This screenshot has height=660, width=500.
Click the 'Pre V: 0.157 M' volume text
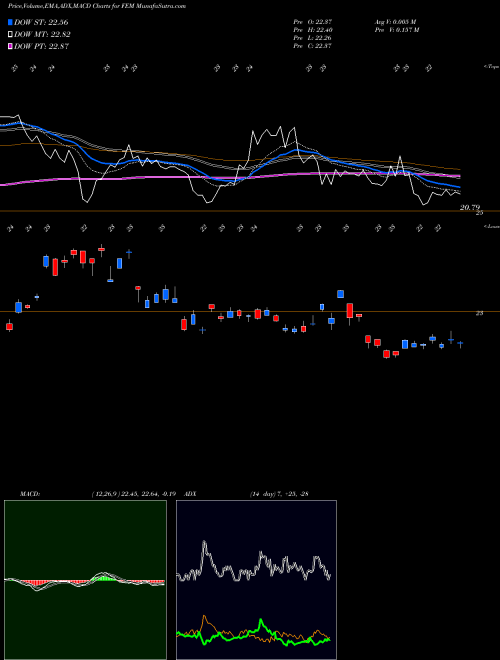click(397, 30)
